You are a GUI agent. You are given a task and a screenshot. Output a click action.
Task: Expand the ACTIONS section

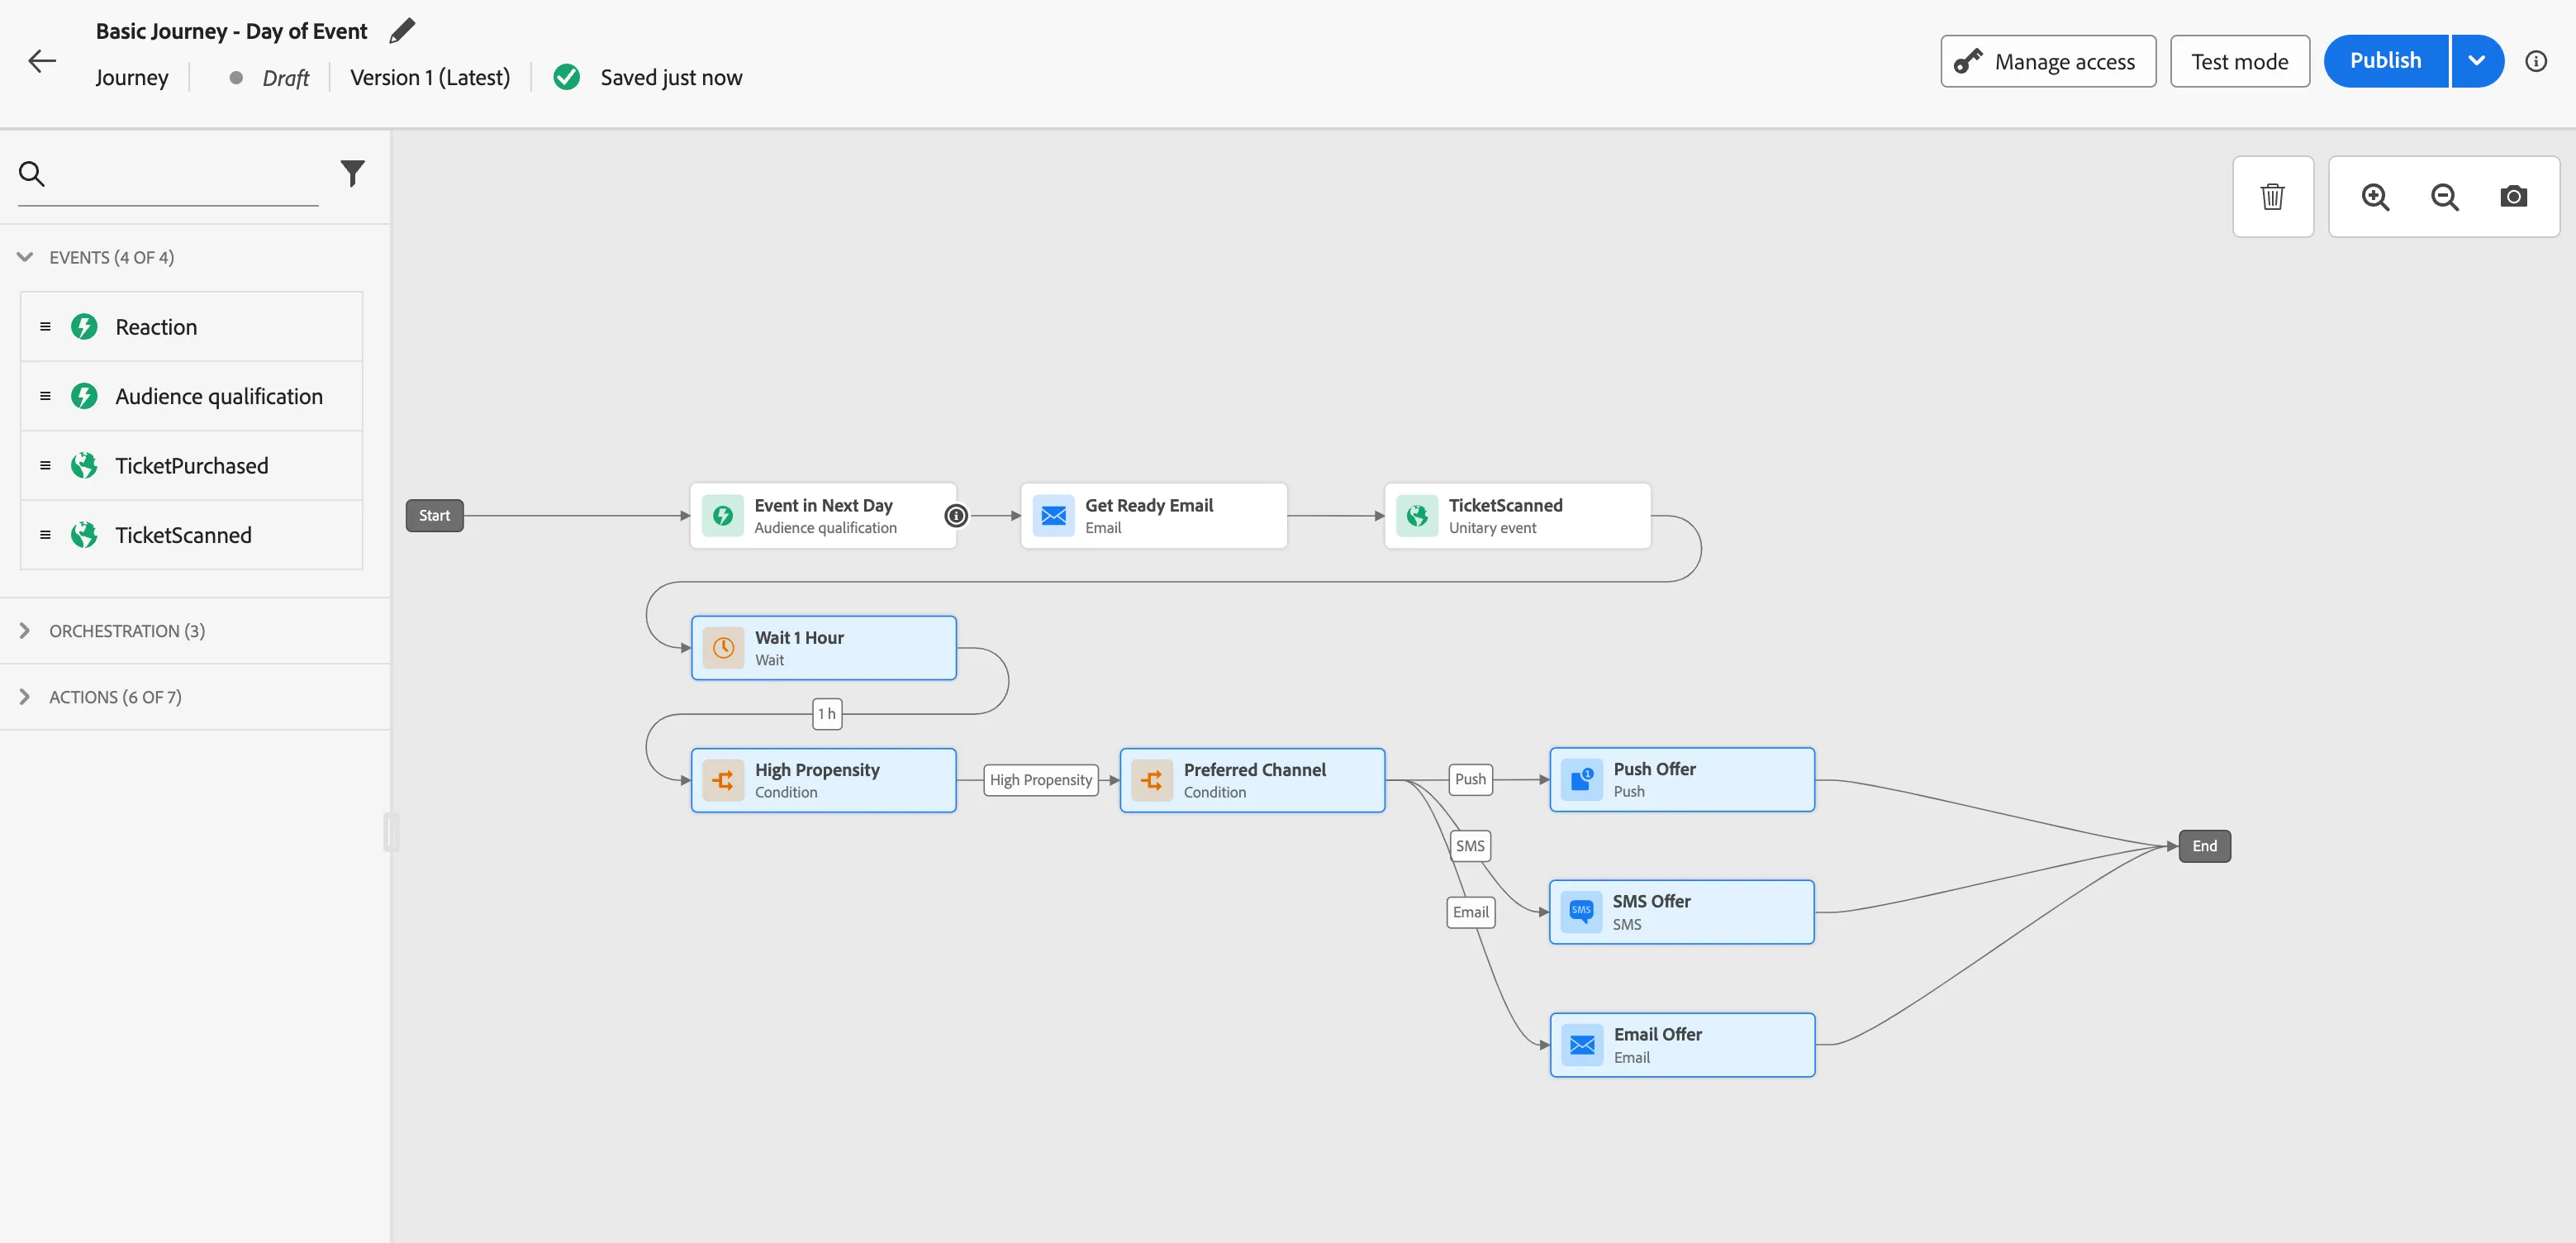(25, 697)
